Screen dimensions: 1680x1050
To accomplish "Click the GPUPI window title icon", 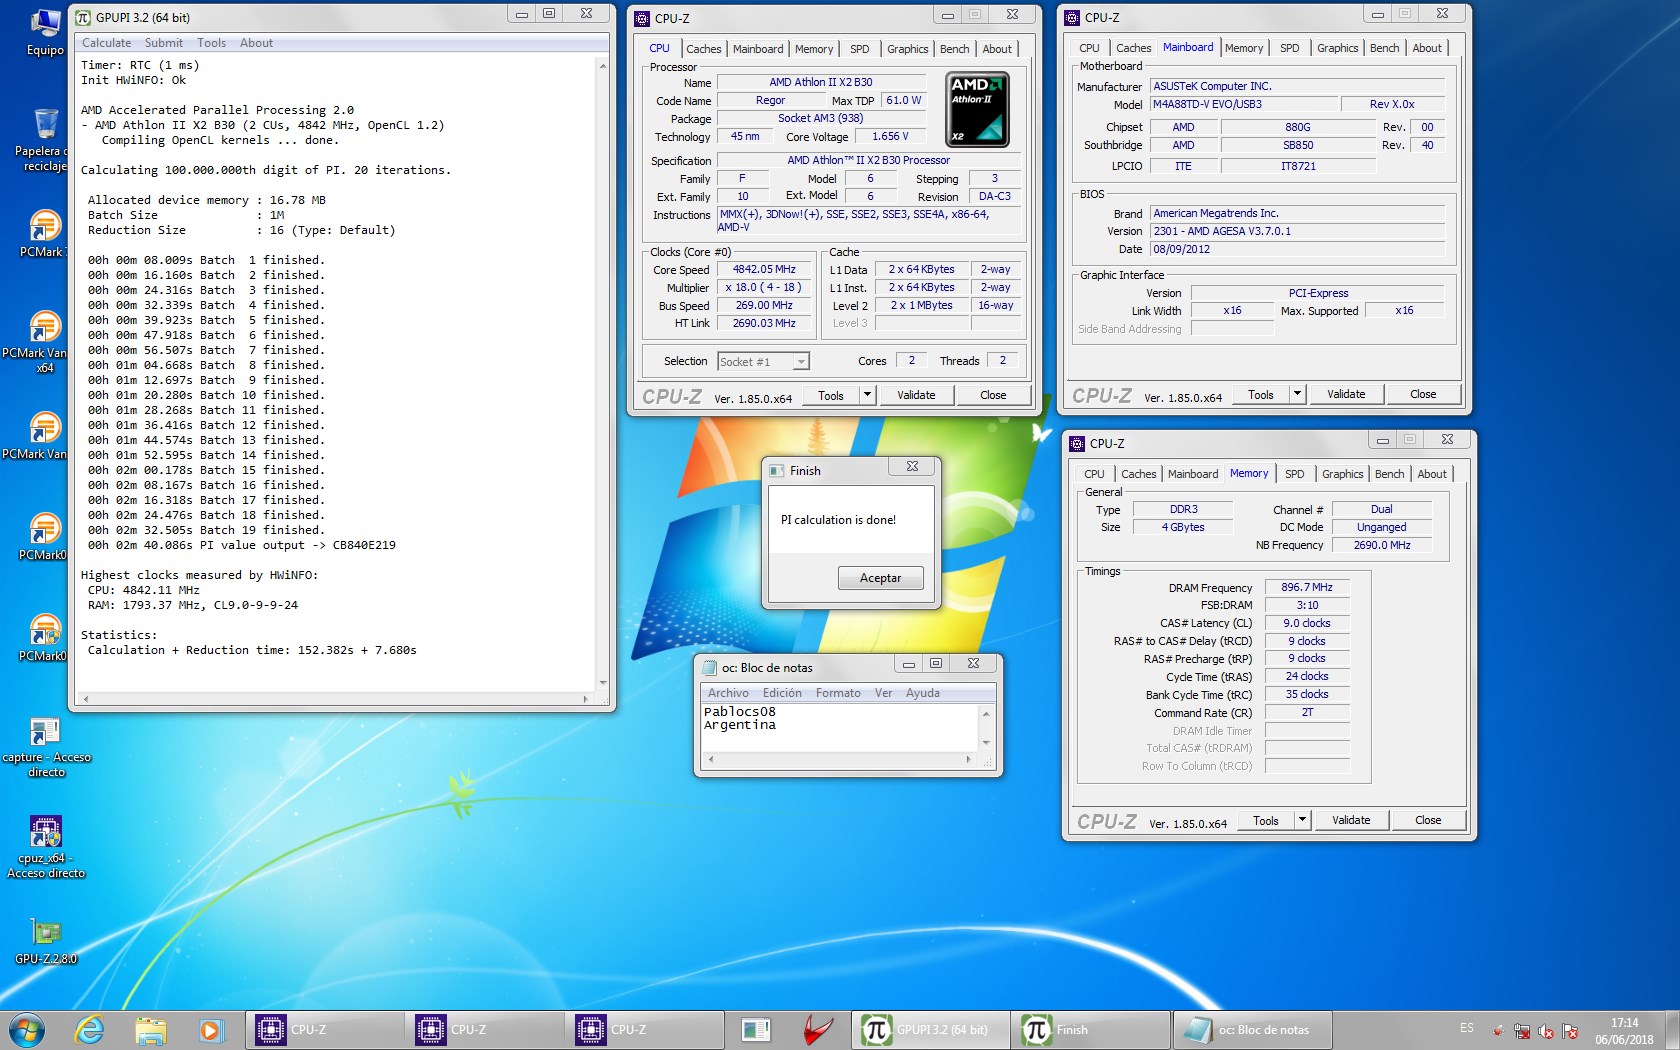I will tap(83, 17).
